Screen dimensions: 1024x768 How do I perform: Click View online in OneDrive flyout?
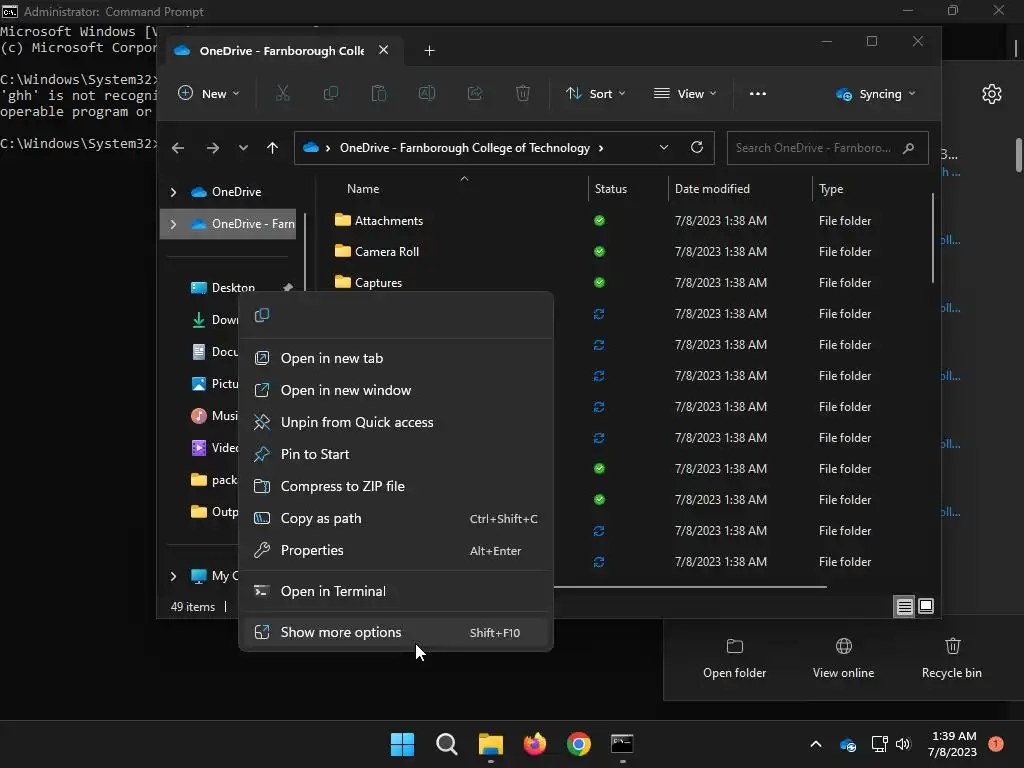[x=843, y=659]
